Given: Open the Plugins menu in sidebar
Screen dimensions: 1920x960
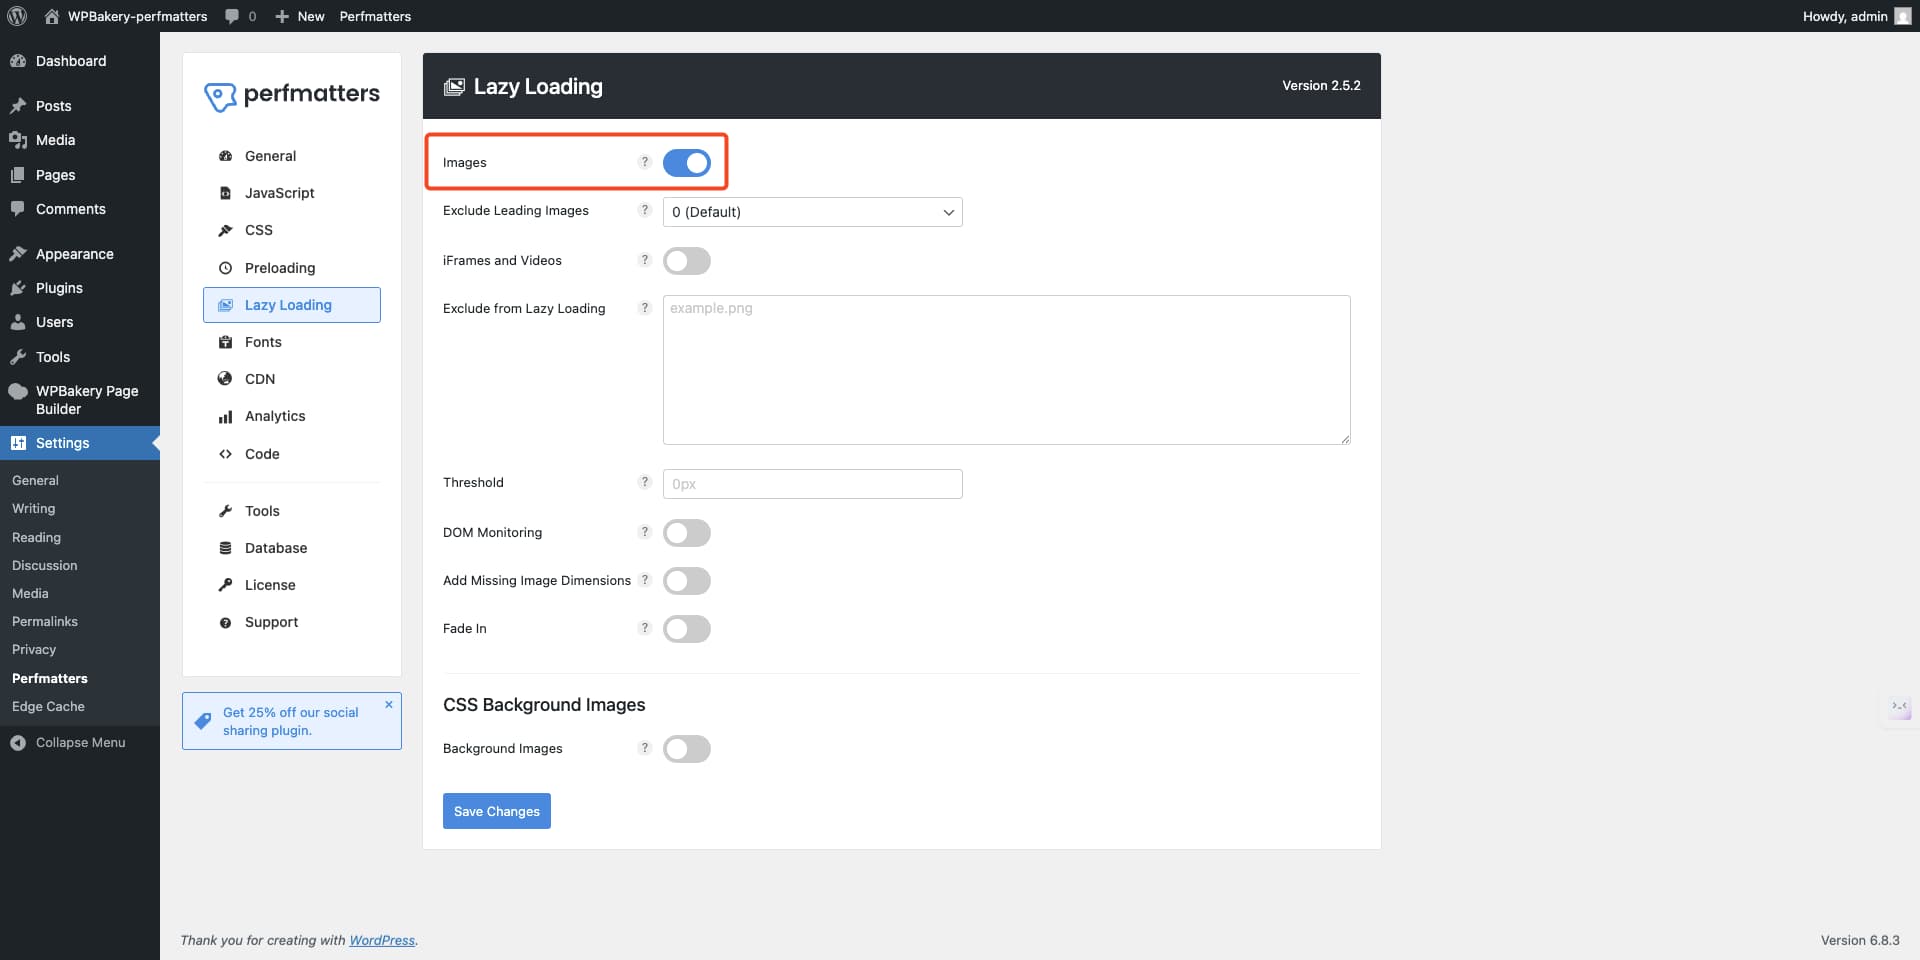Looking at the screenshot, I should point(59,288).
